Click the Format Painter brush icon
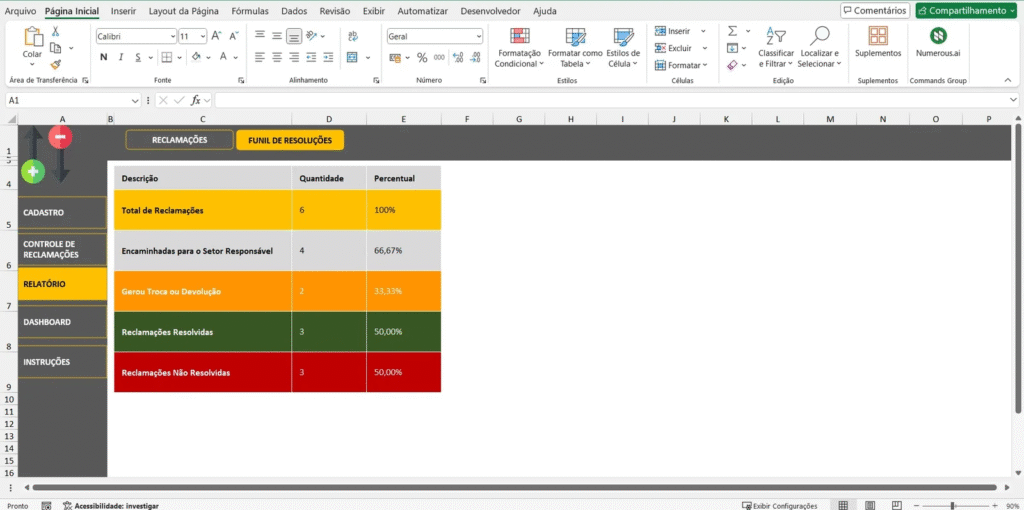Screen dimensions: 1024x510 pos(55,63)
